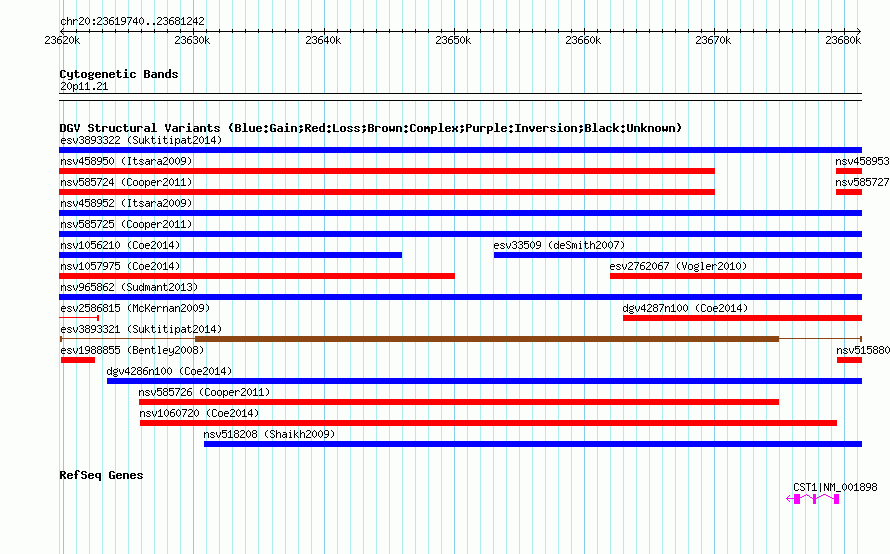Click the nsv458953 label at right edge

pos(862,161)
